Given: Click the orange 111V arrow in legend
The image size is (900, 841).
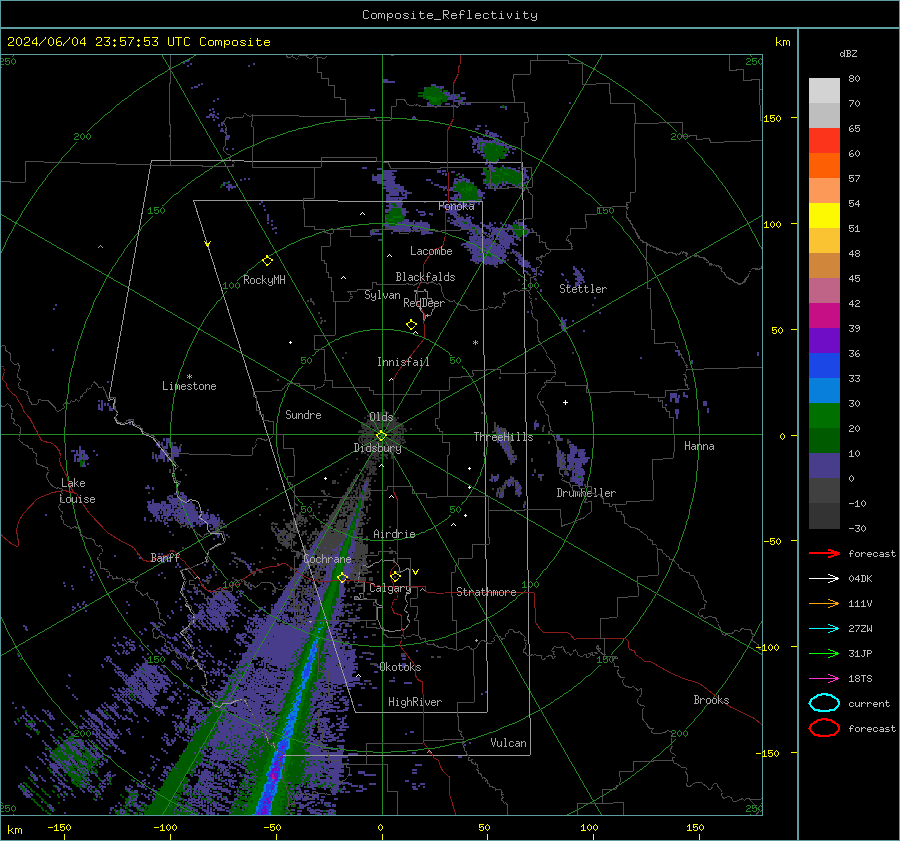Looking at the screenshot, I should (x=824, y=603).
